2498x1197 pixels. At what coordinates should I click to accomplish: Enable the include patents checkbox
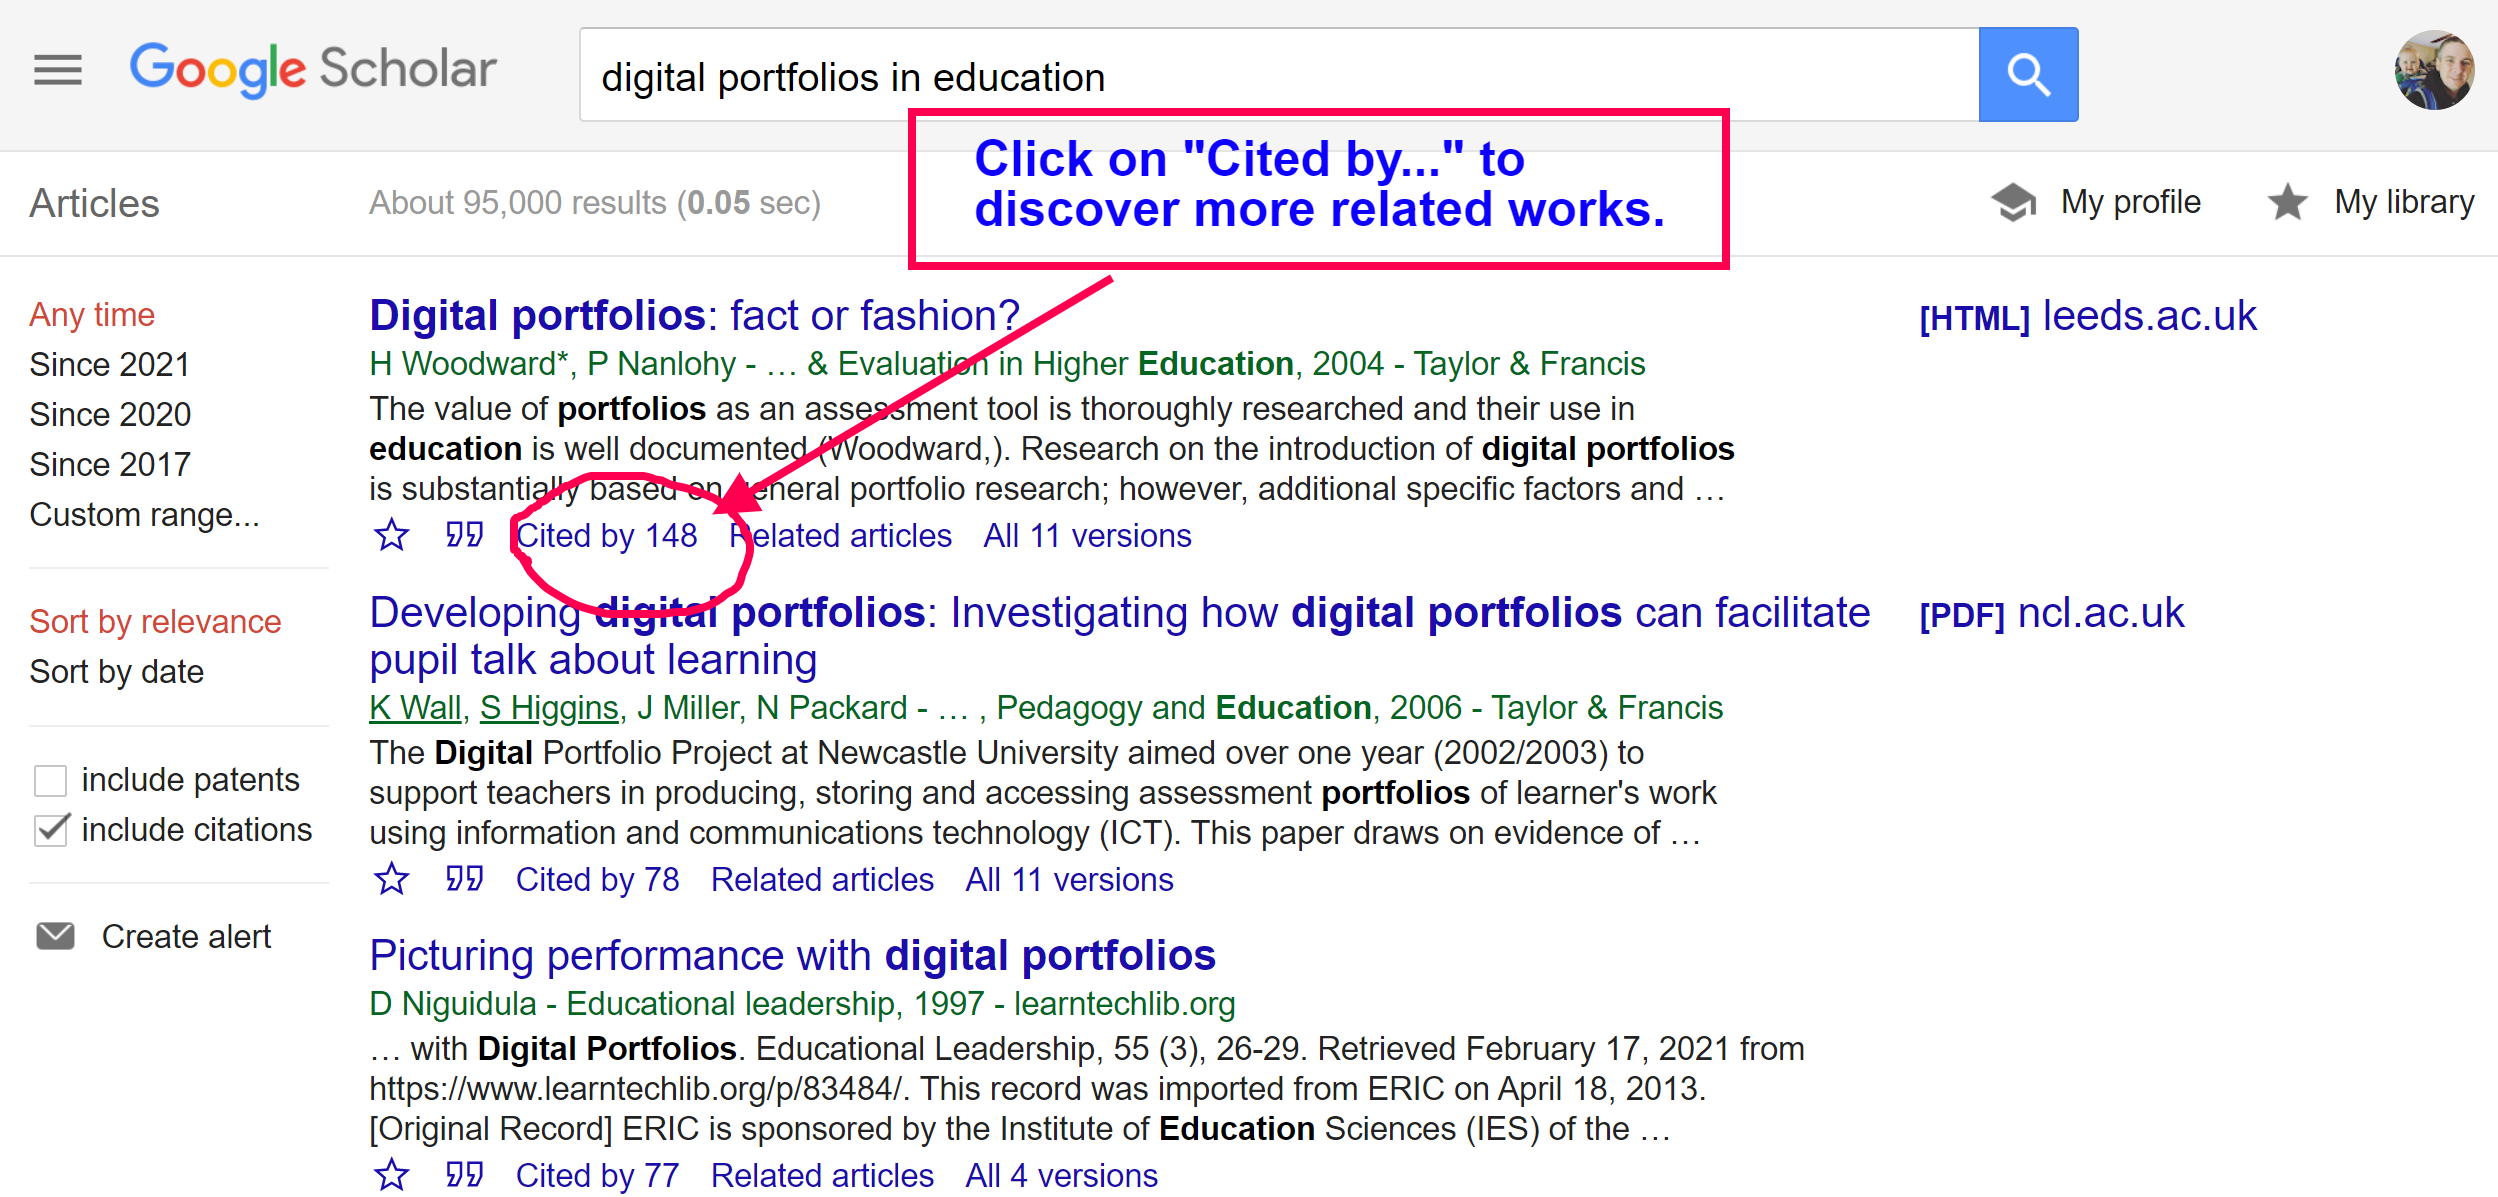click(50, 780)
